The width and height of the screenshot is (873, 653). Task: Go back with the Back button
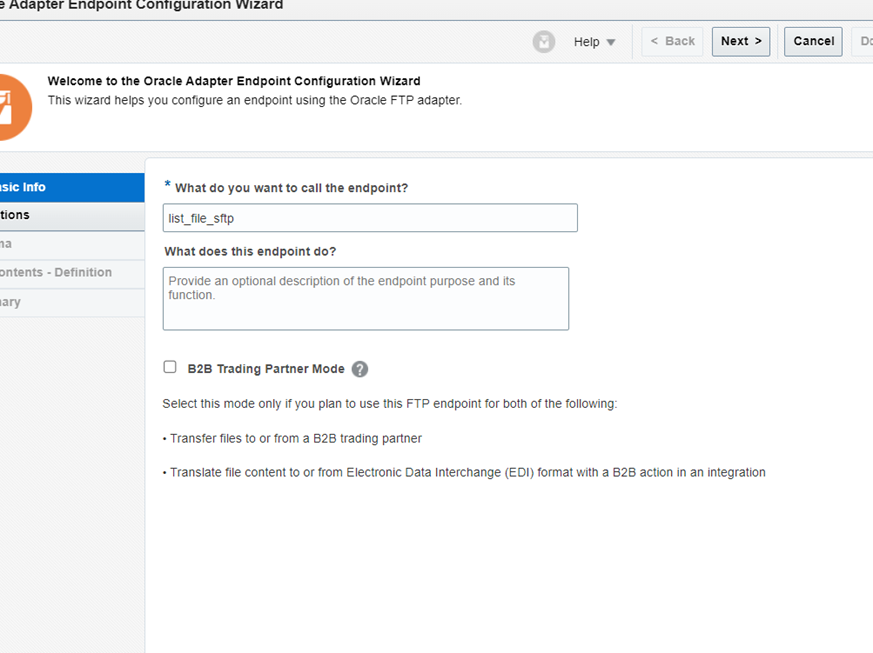[x=672, y=42]
